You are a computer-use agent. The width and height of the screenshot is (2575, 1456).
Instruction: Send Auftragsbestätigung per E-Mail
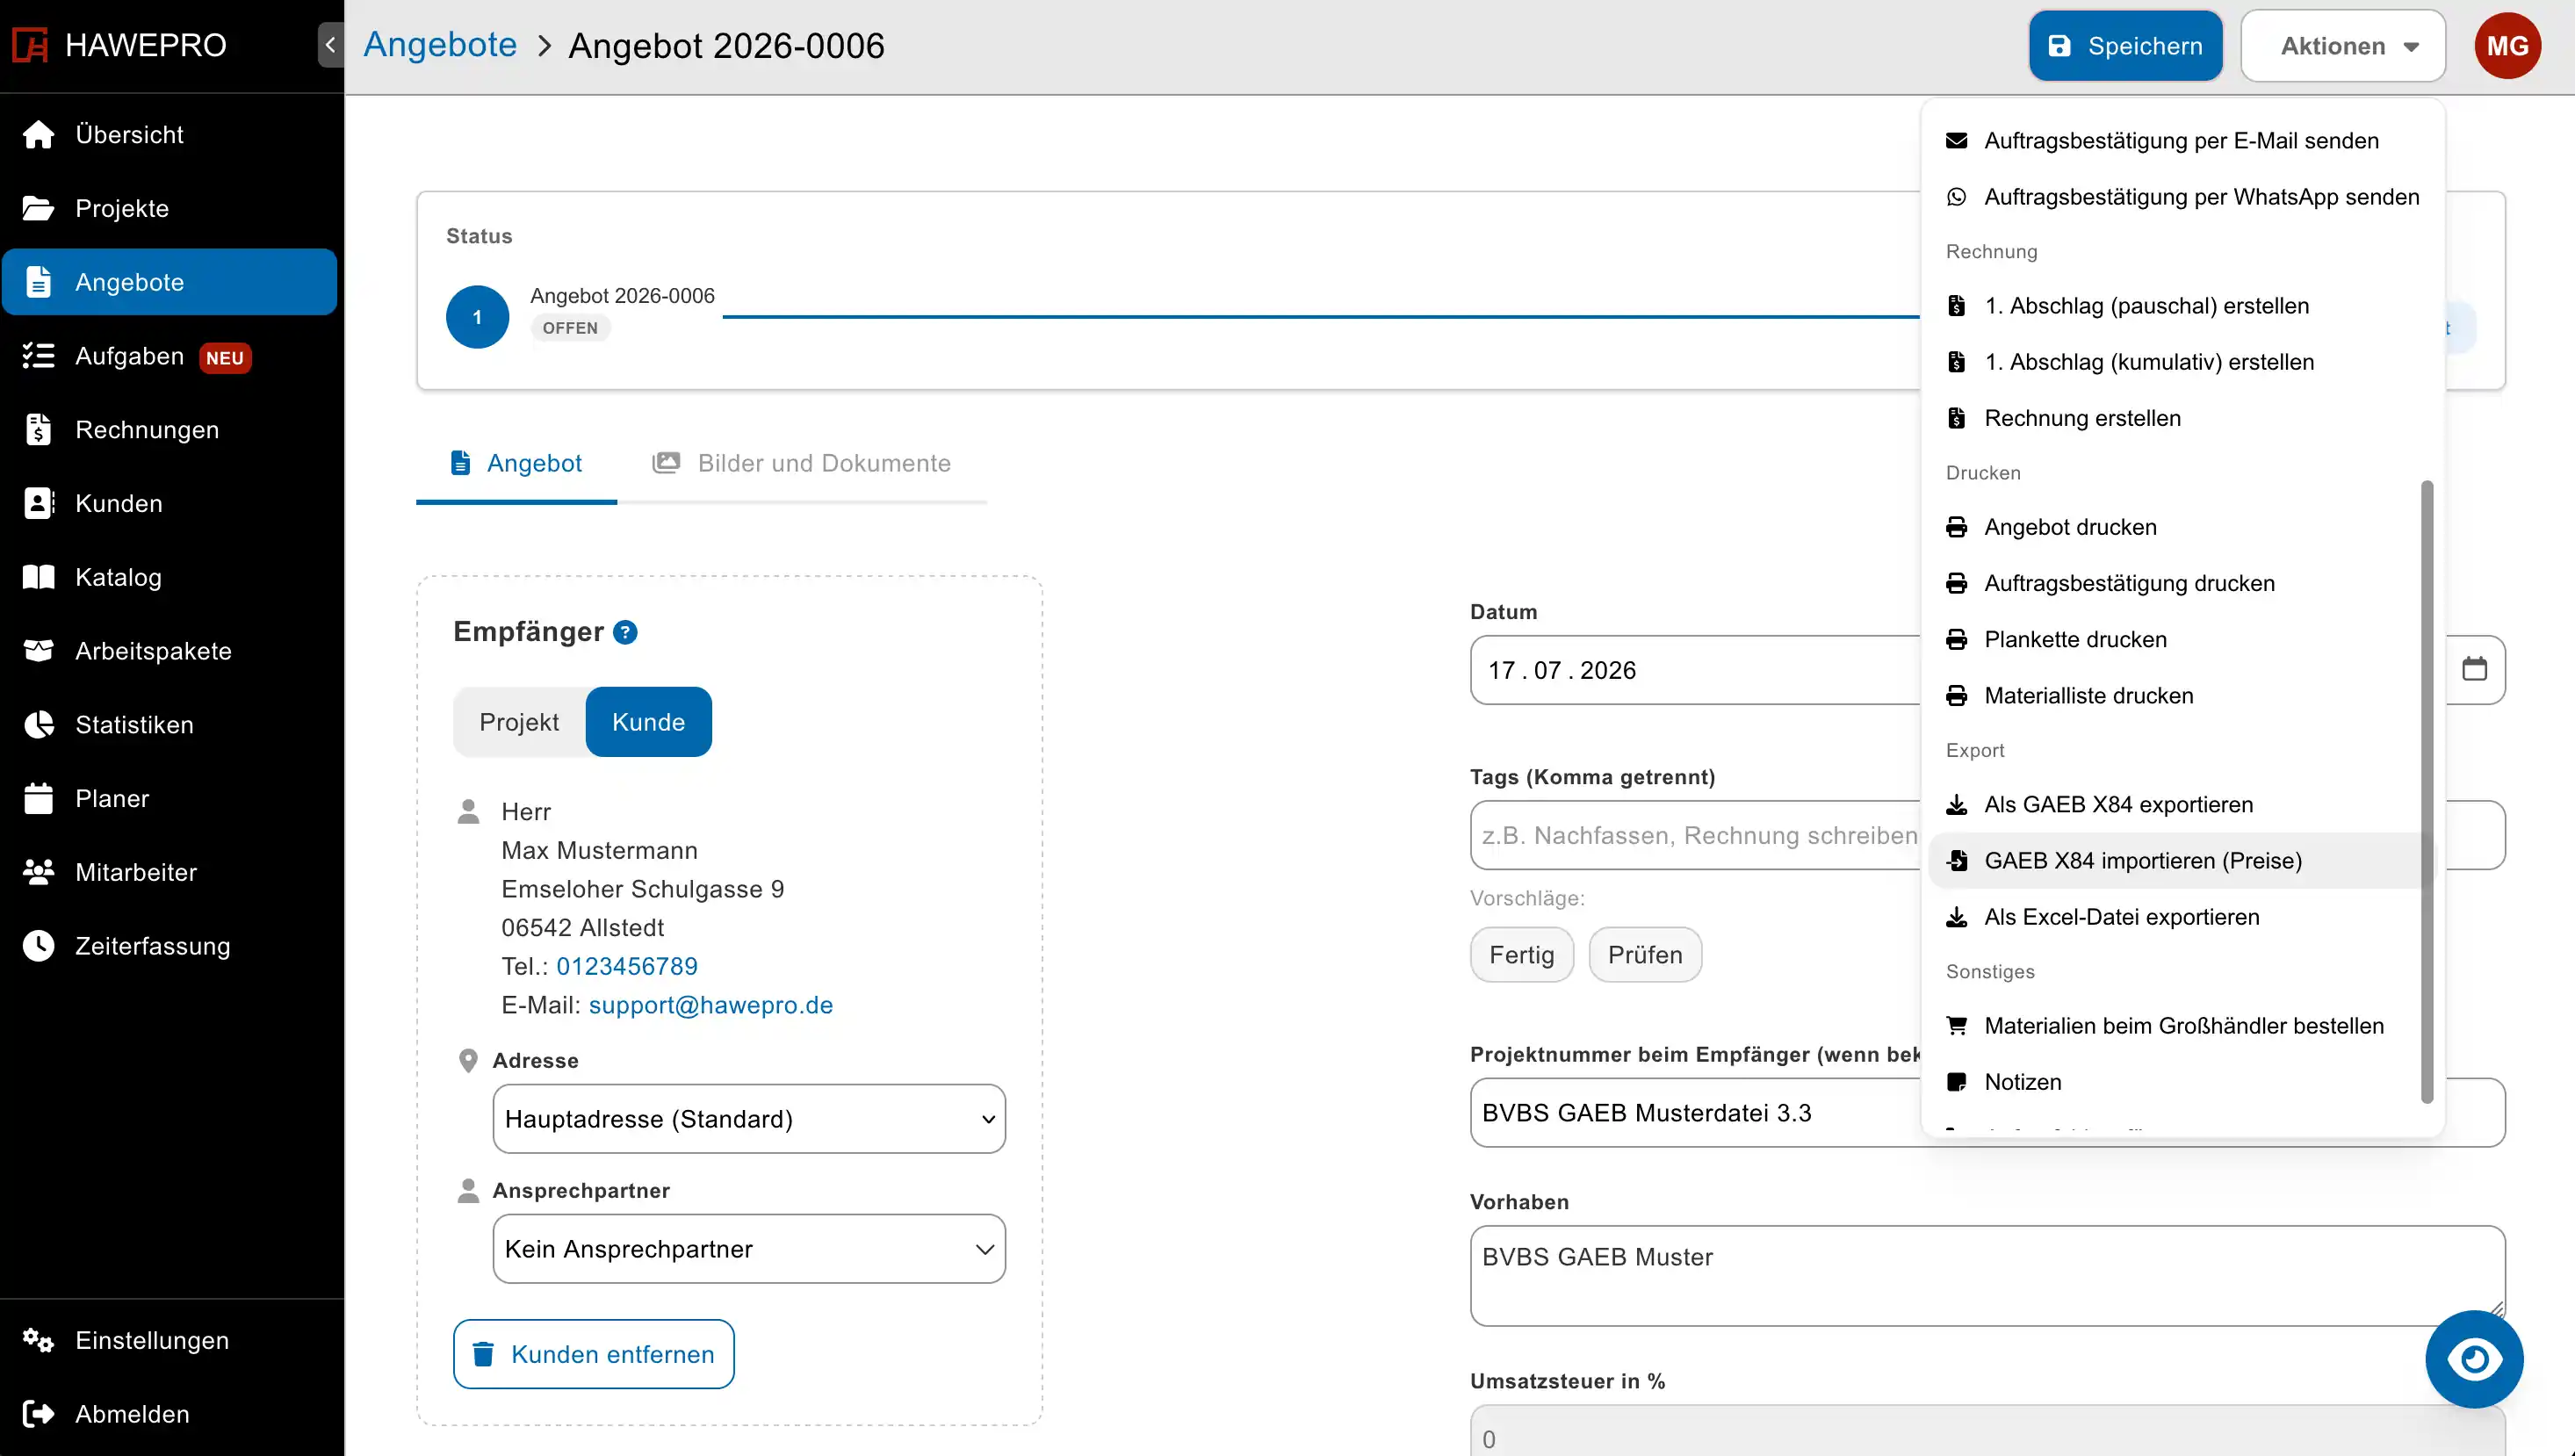[x=2182, y=141]
